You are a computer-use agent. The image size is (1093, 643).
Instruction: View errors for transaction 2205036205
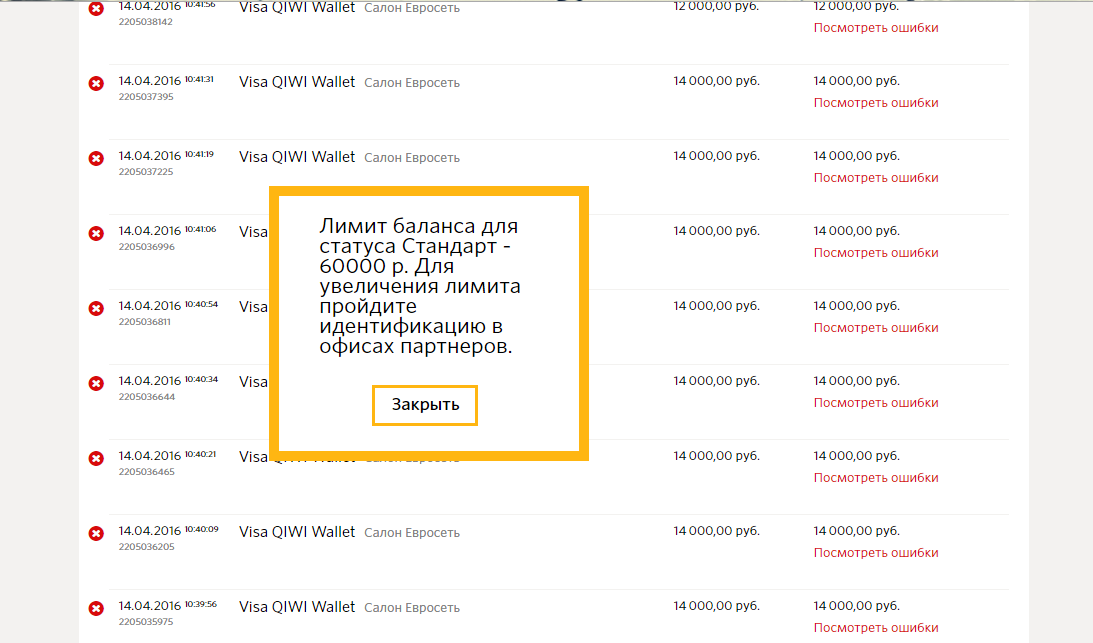click(x=876, y=552)
